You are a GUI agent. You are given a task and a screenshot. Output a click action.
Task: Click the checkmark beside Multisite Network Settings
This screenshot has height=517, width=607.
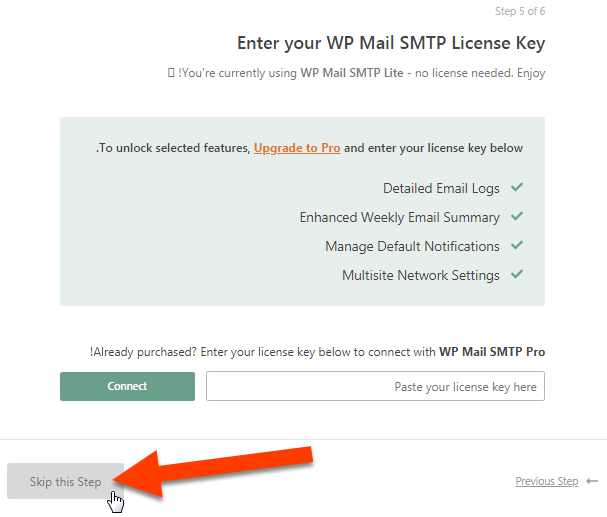point(517,274)
